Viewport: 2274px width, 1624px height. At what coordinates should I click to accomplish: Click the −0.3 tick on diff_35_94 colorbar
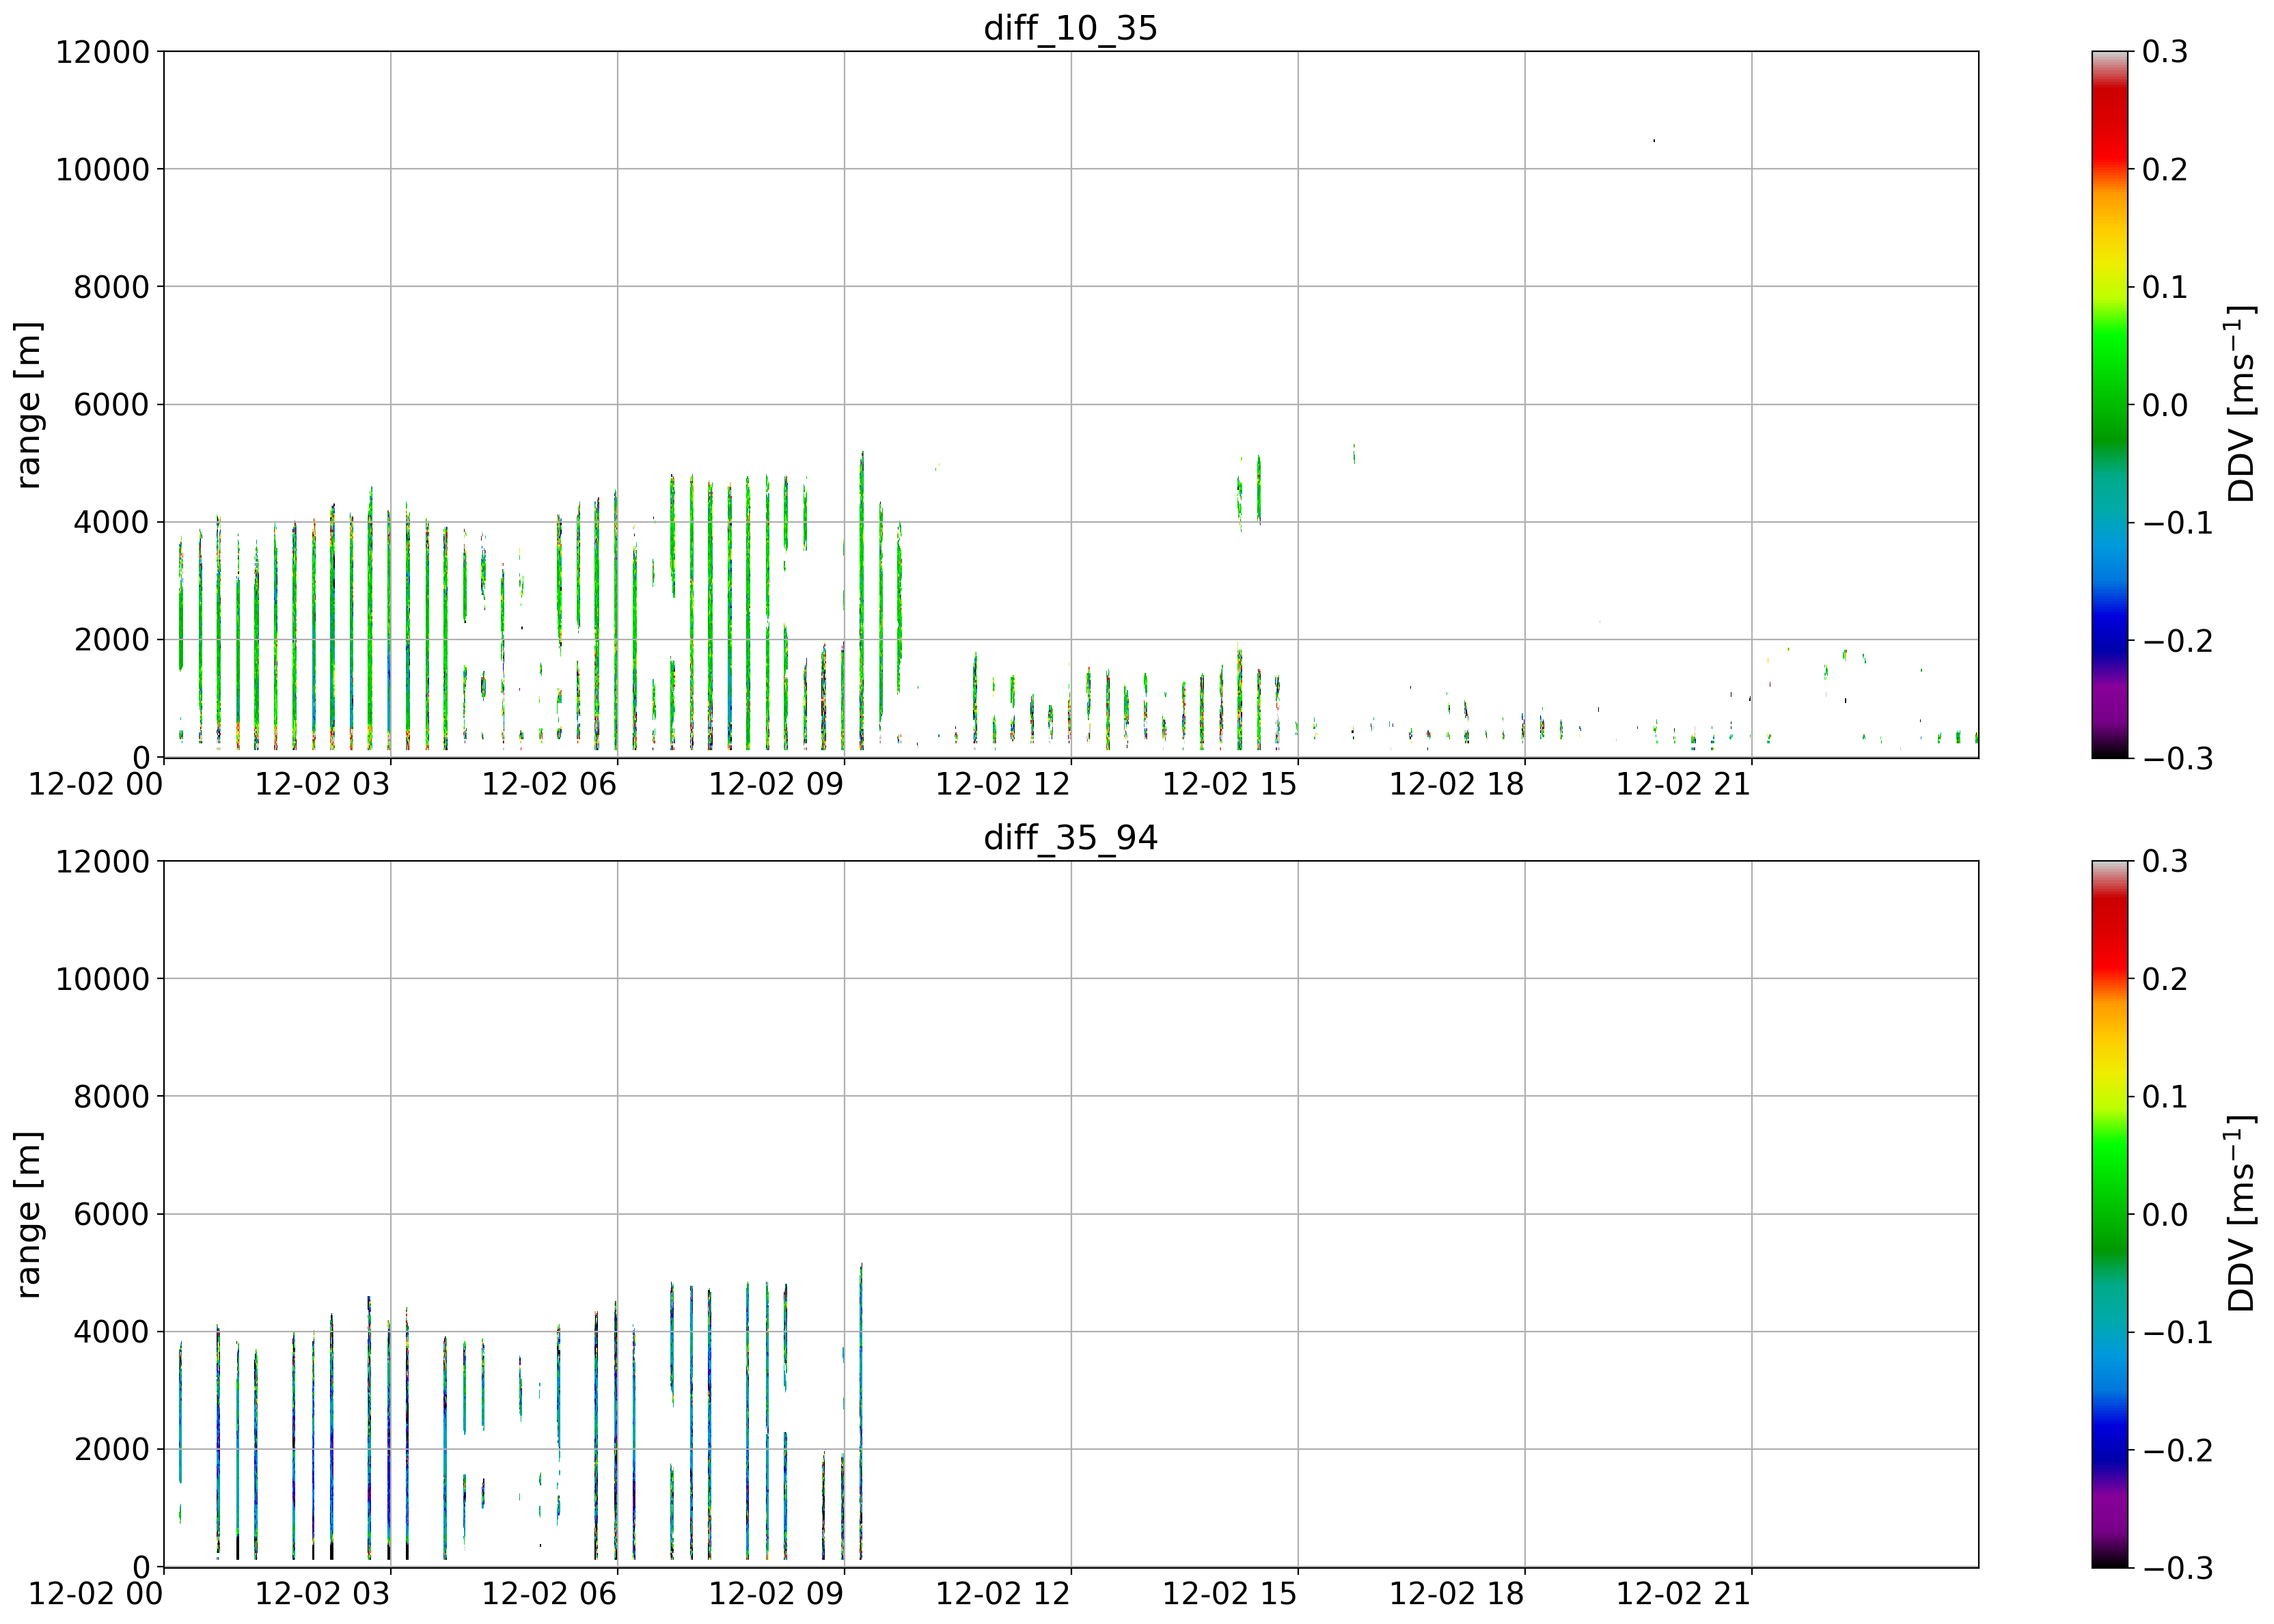point(2178,1568)
